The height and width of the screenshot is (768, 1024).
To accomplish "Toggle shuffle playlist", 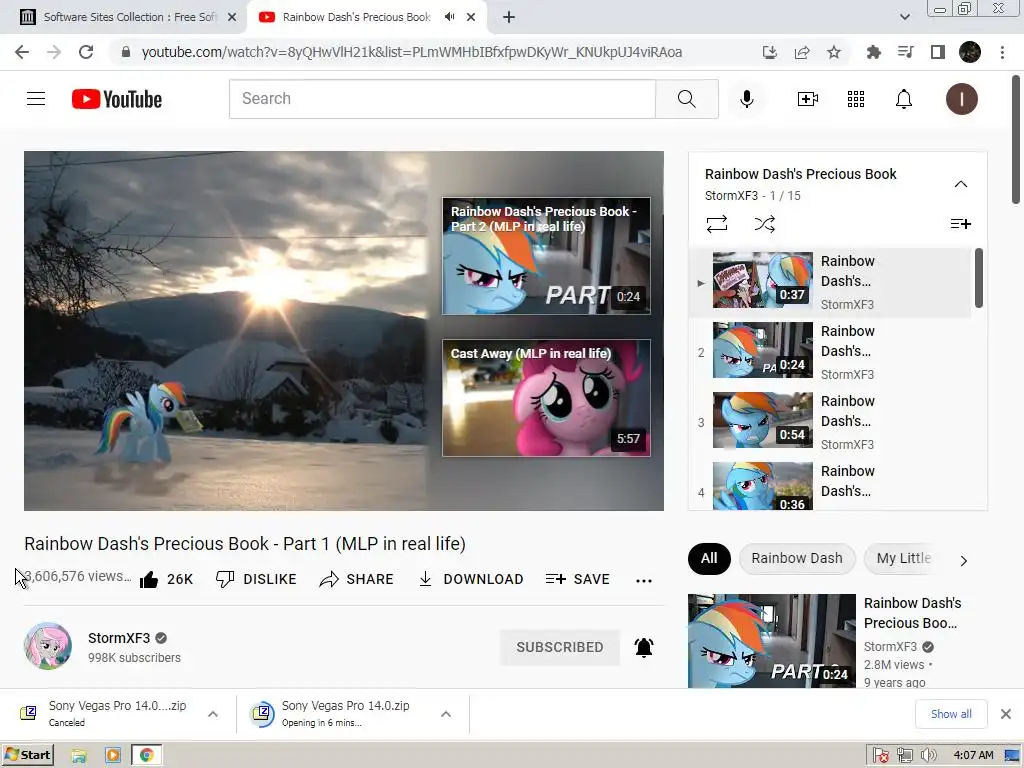I will pyautogui.click(x=764, y=224).
